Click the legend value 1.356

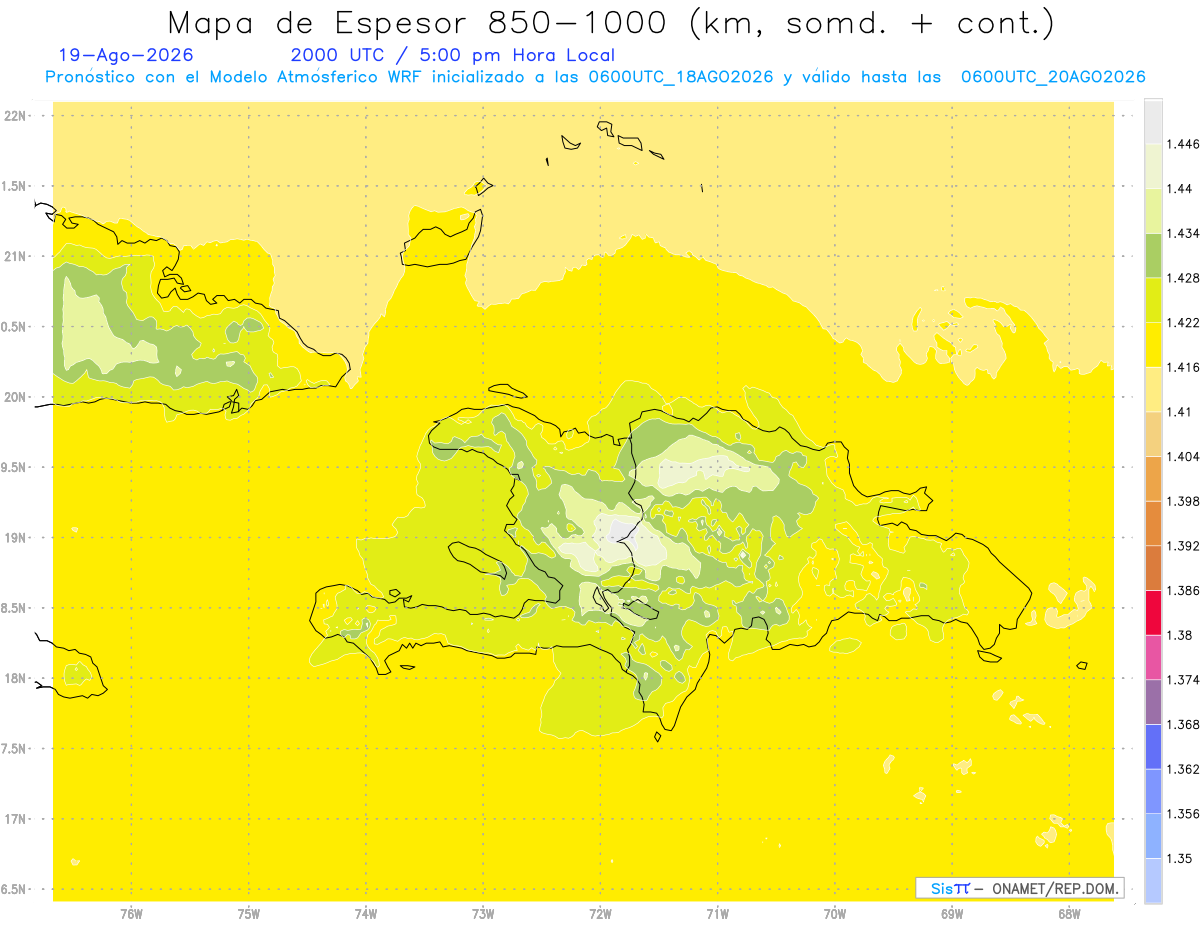pos(1183,814)
